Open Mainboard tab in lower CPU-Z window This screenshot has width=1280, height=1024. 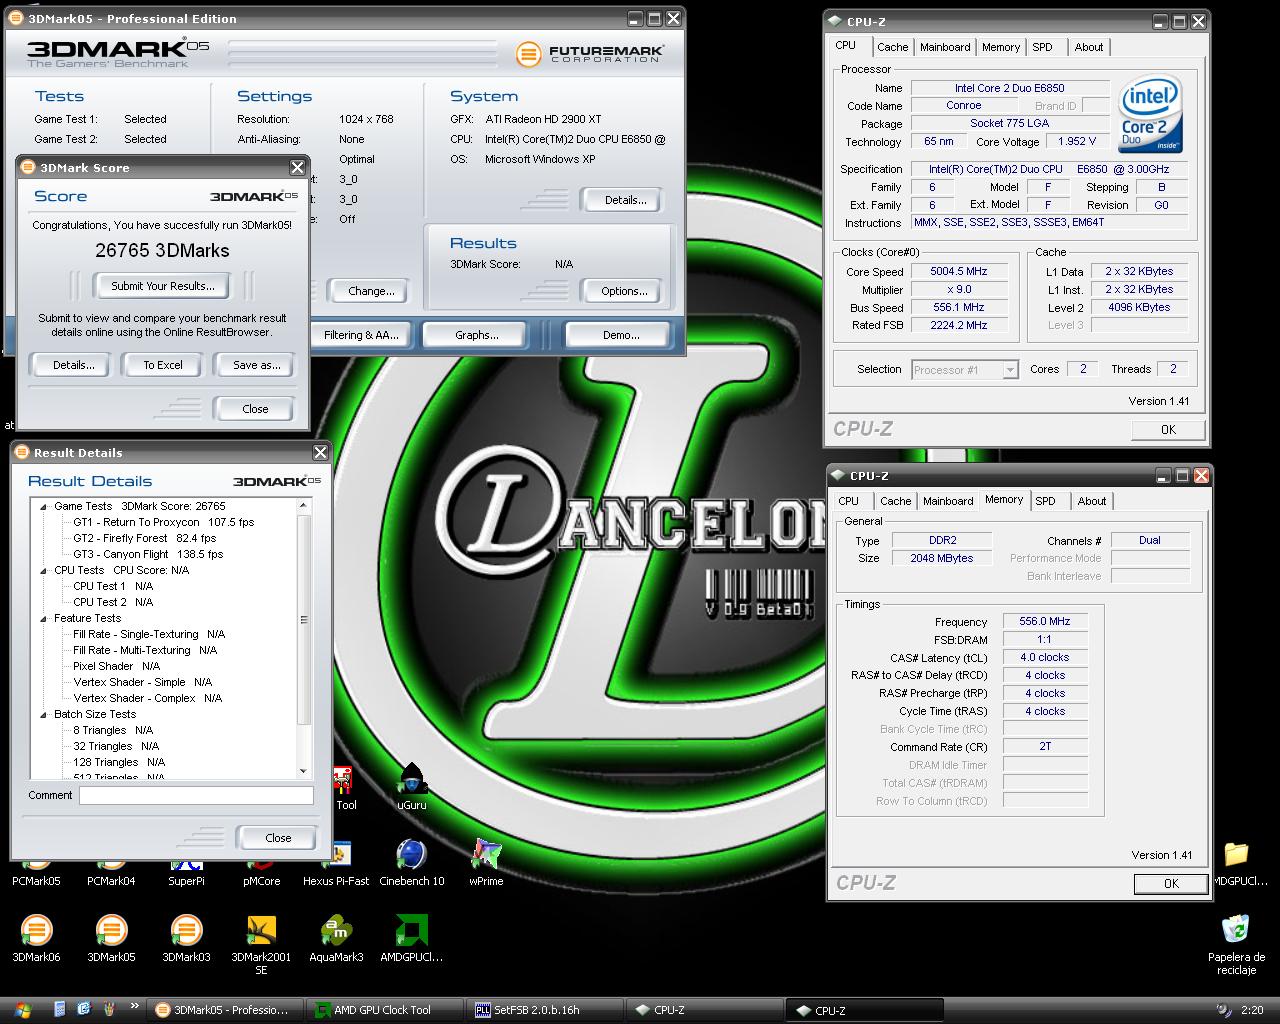point(948,501)
